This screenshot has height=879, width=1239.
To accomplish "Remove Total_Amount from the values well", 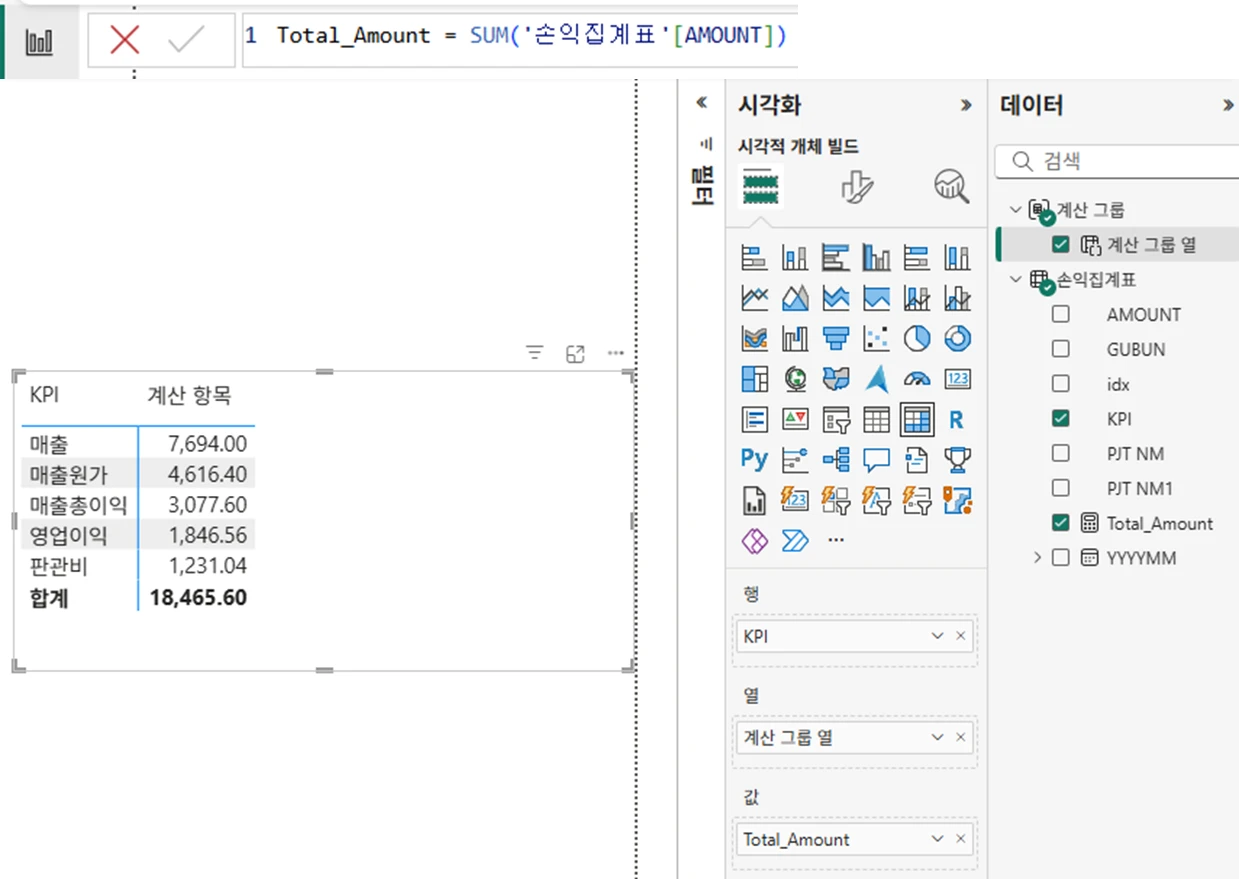I will tap(961, 839).
